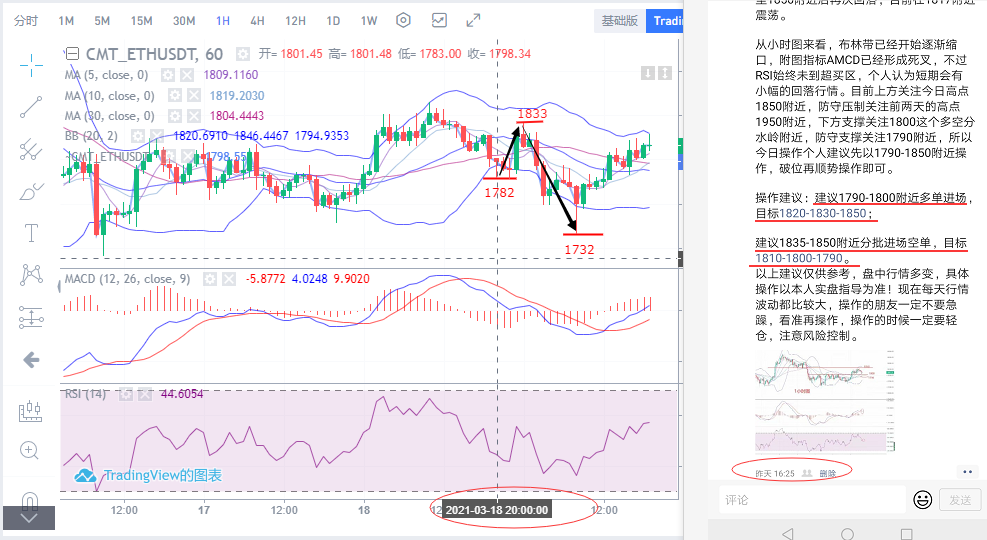Screen dimensions: 987x540
Task: Toggle the magnet mode tool
Action: click(30, 500)
